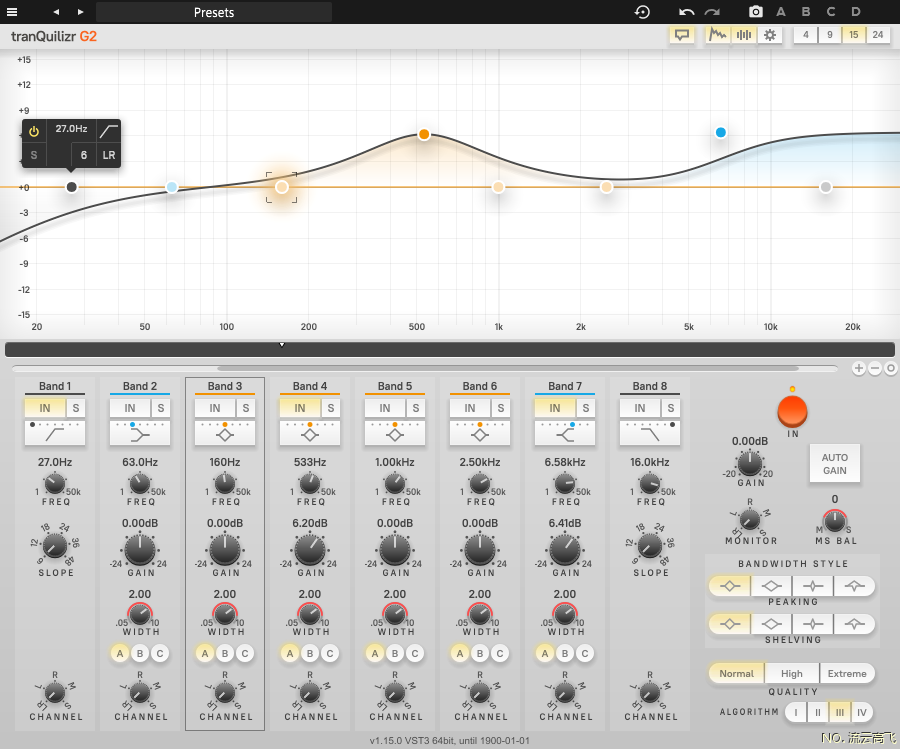Open Band 3 peaking filter type selector
Image resolution: width=900 pixels, height=749 pixels.
(224, 433)
